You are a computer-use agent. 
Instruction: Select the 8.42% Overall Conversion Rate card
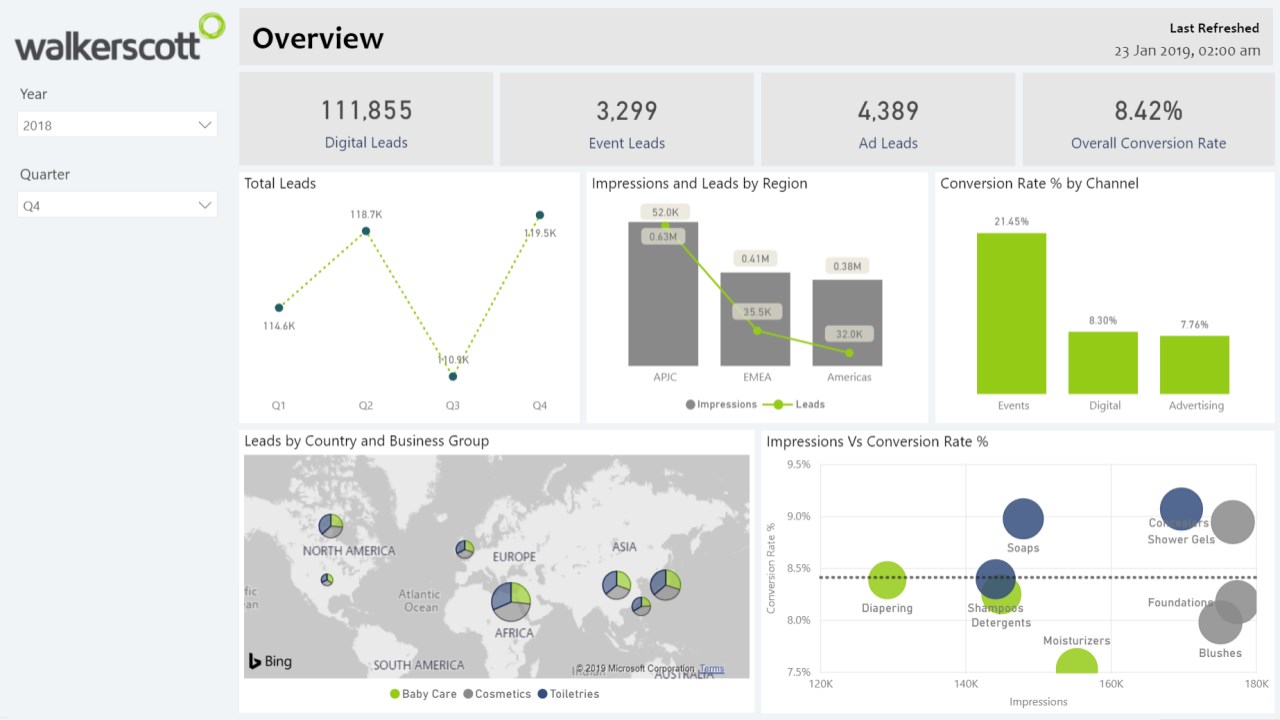1148,119
